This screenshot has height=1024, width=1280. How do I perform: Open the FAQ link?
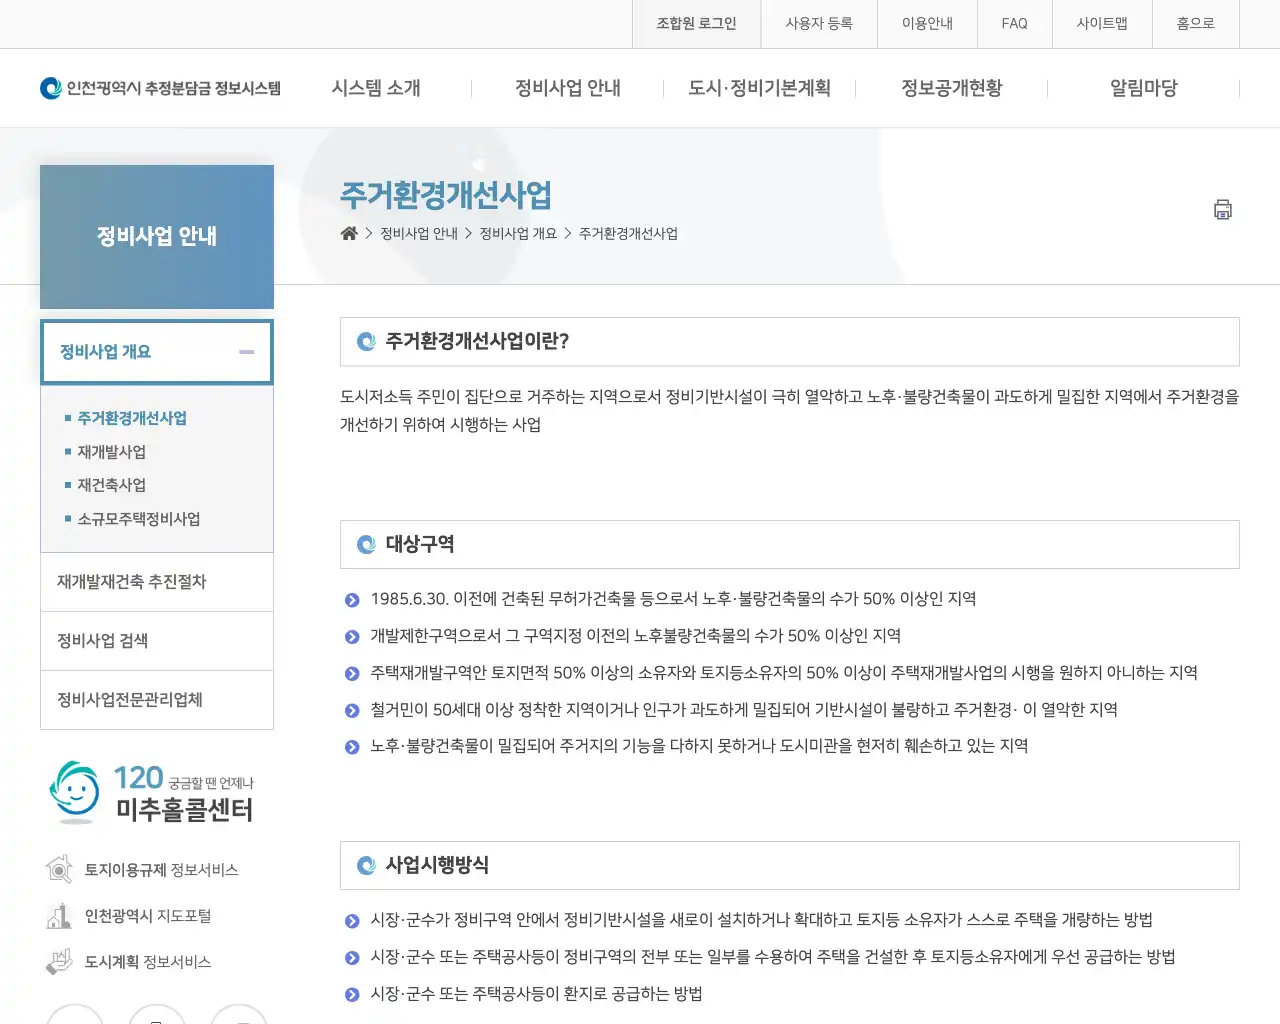click(x=1014, y=23)
